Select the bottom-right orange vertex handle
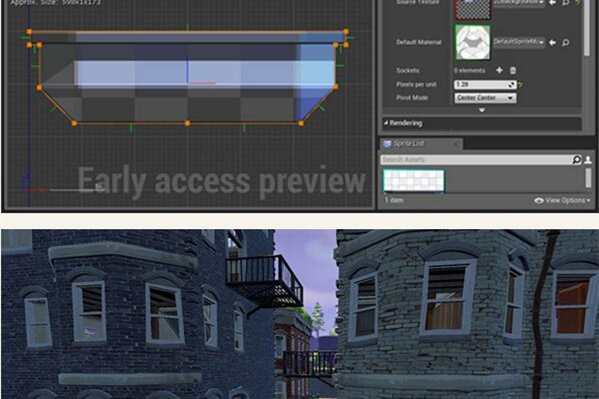Image resolution: width=599 pixels, height=399 pixels. [301, 123]
